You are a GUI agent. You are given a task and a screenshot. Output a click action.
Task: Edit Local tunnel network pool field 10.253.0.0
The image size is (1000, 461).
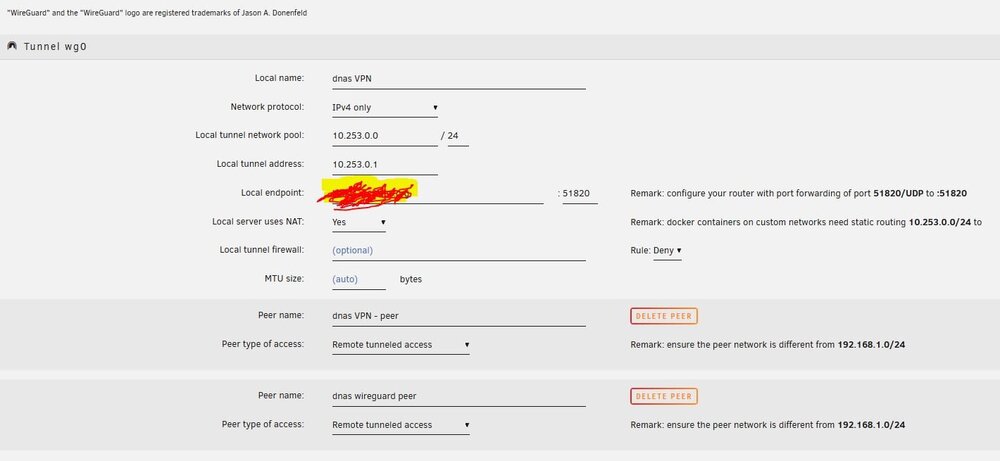385,136
